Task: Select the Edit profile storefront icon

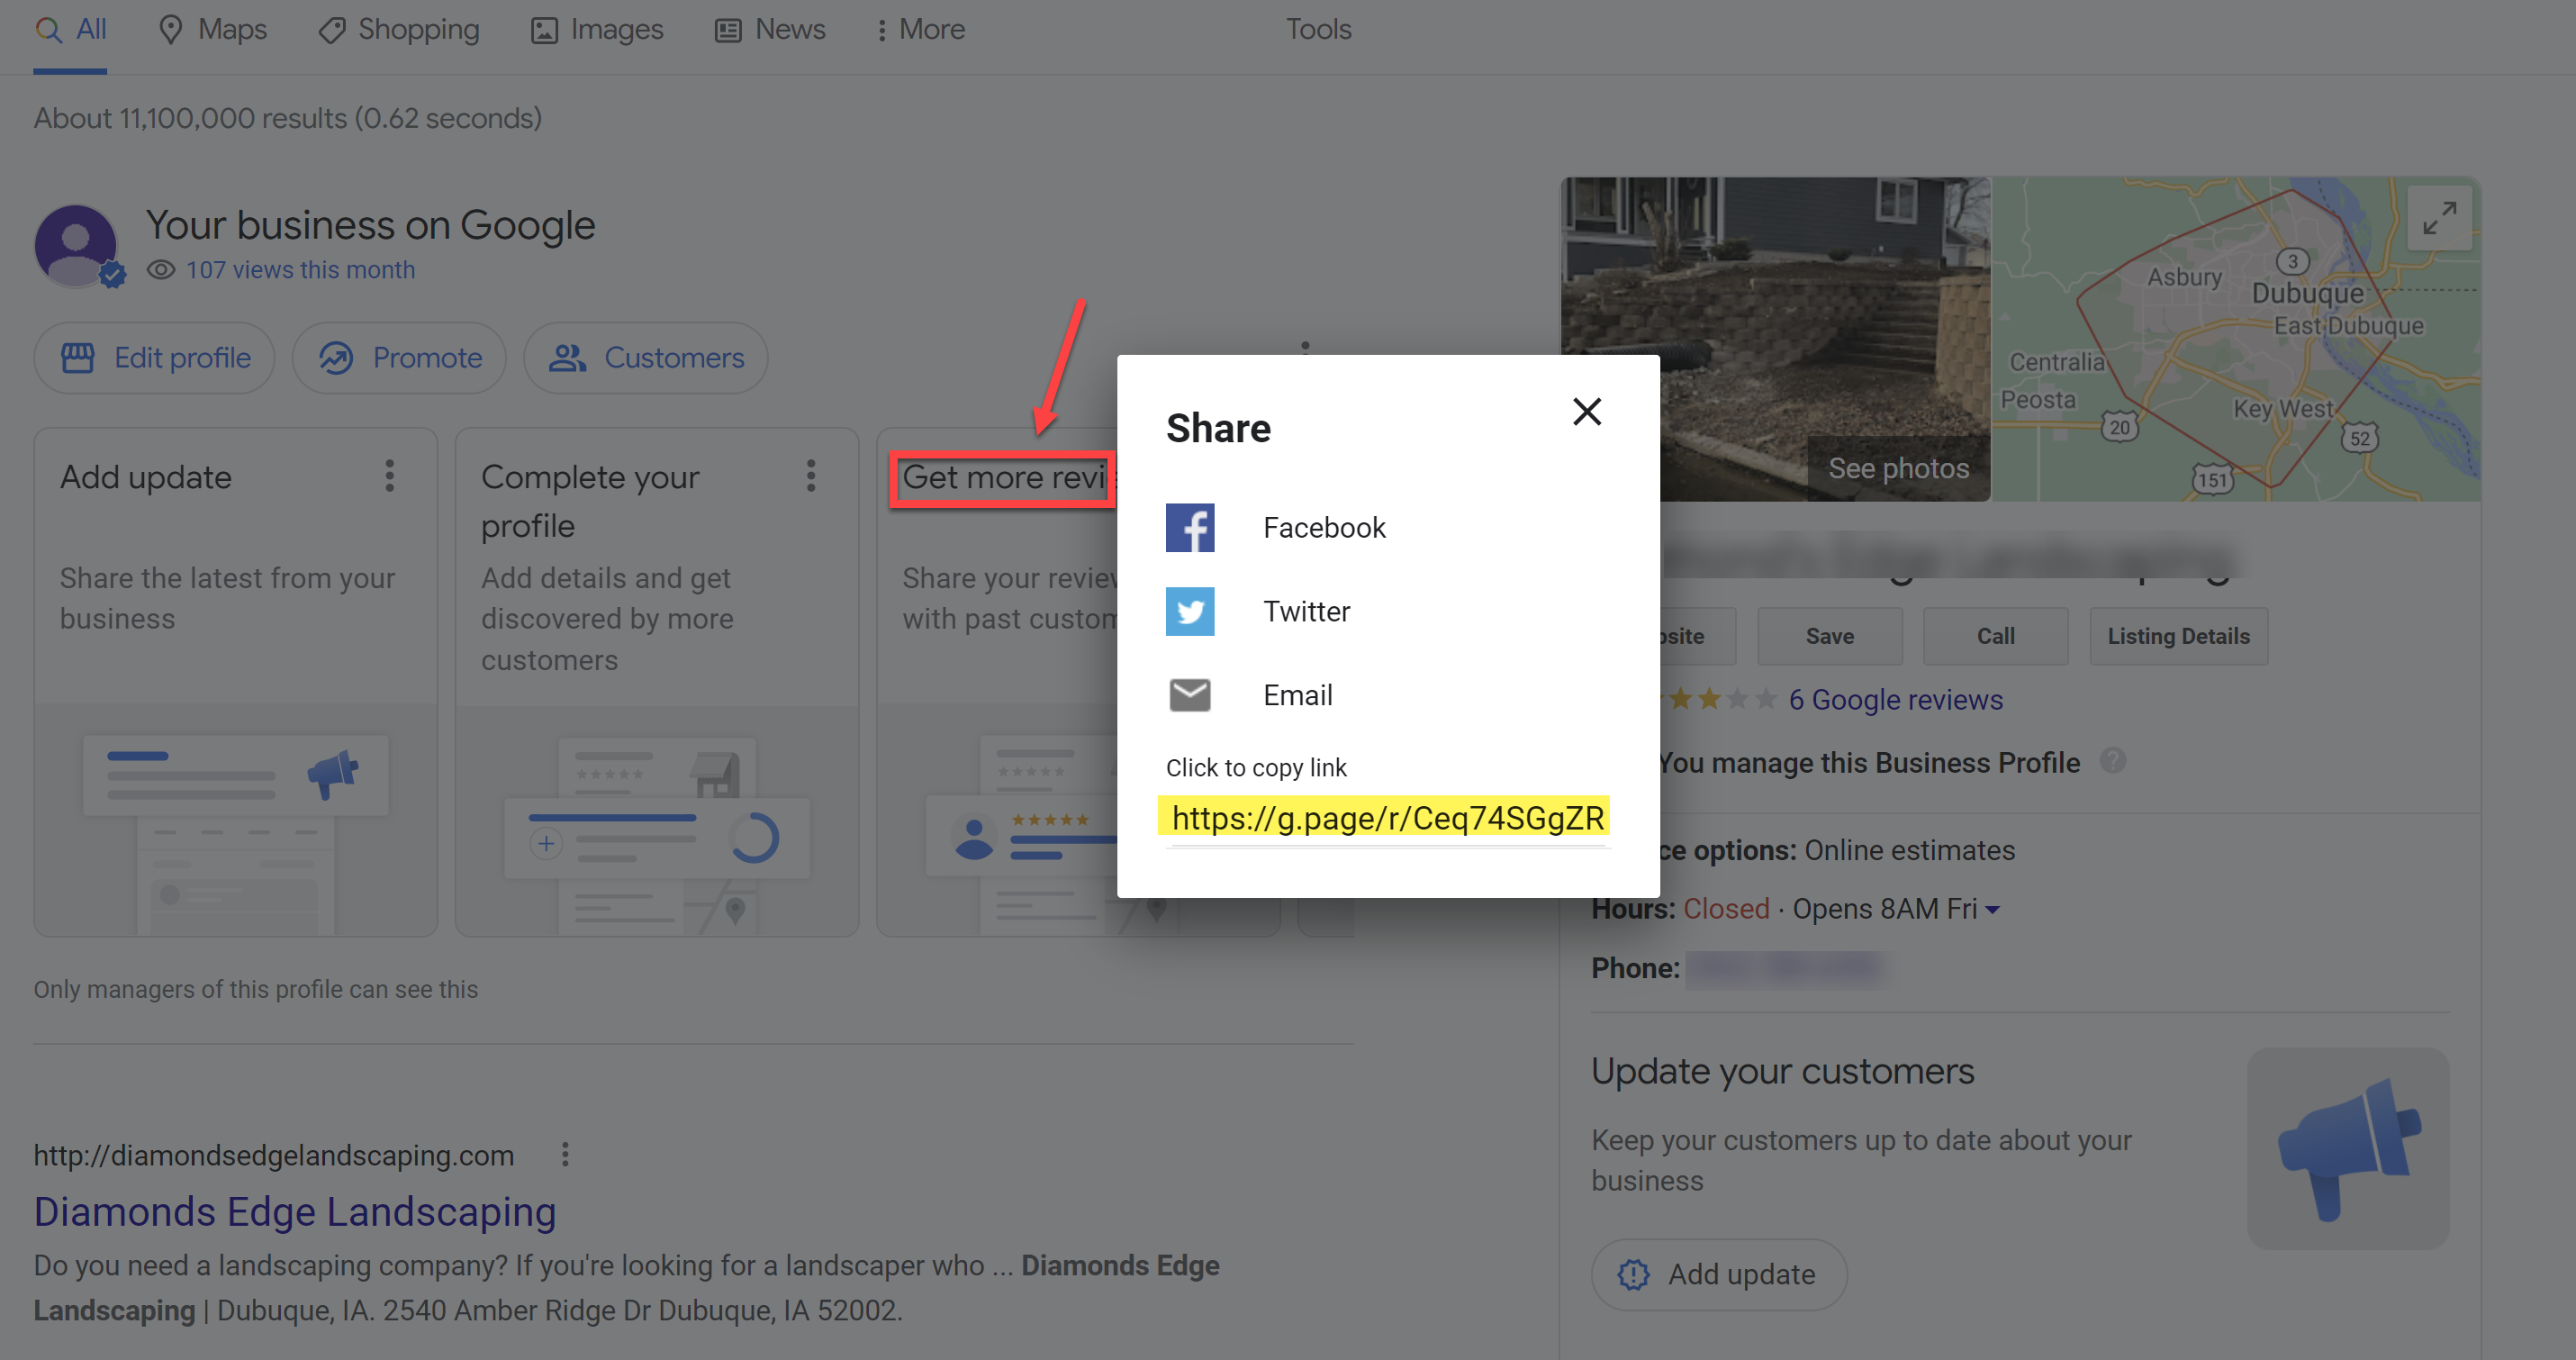Action: tap(79, 357)
